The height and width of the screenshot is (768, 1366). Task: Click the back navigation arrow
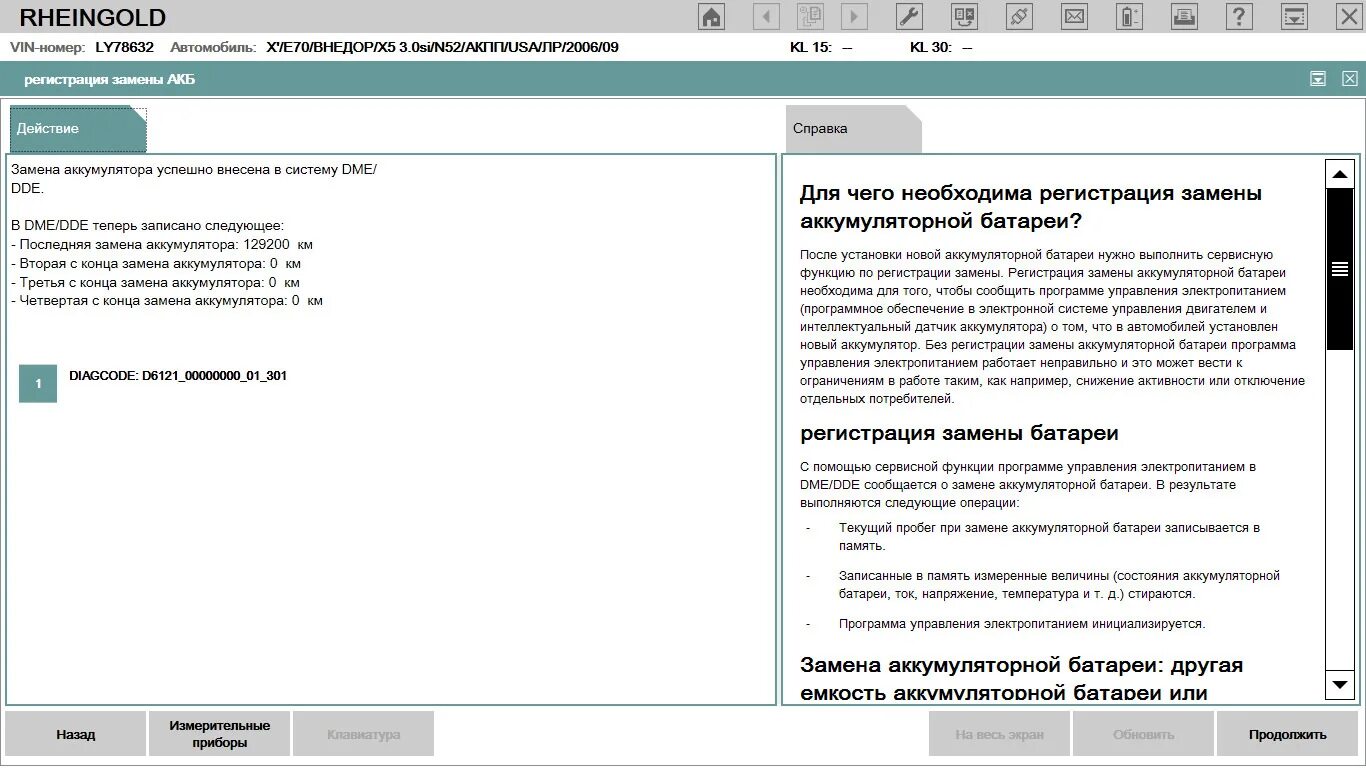pyautogui.click(x=766, y=17)
